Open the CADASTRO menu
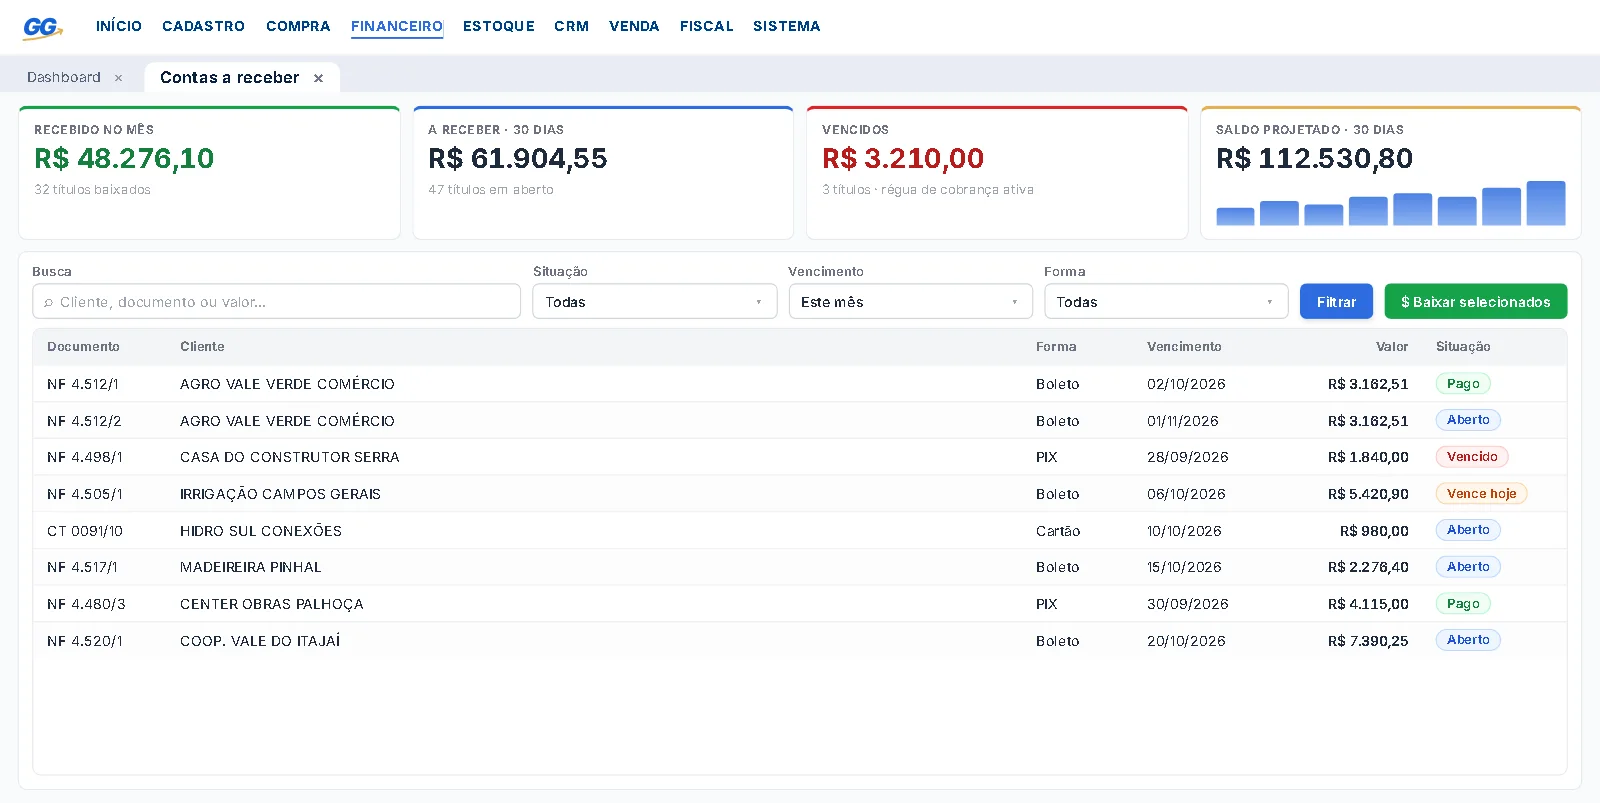 pyautogui.click(x=203, y=27)
